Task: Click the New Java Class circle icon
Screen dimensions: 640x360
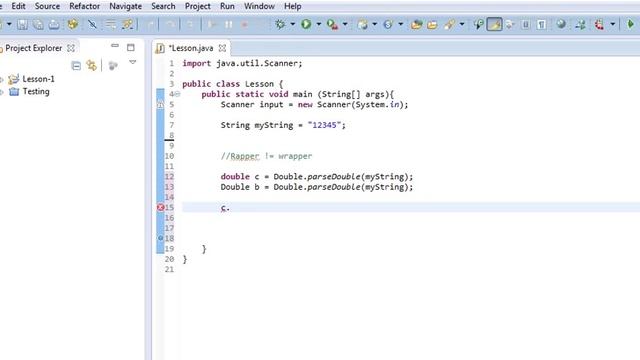Action: (x=388, y=24)
